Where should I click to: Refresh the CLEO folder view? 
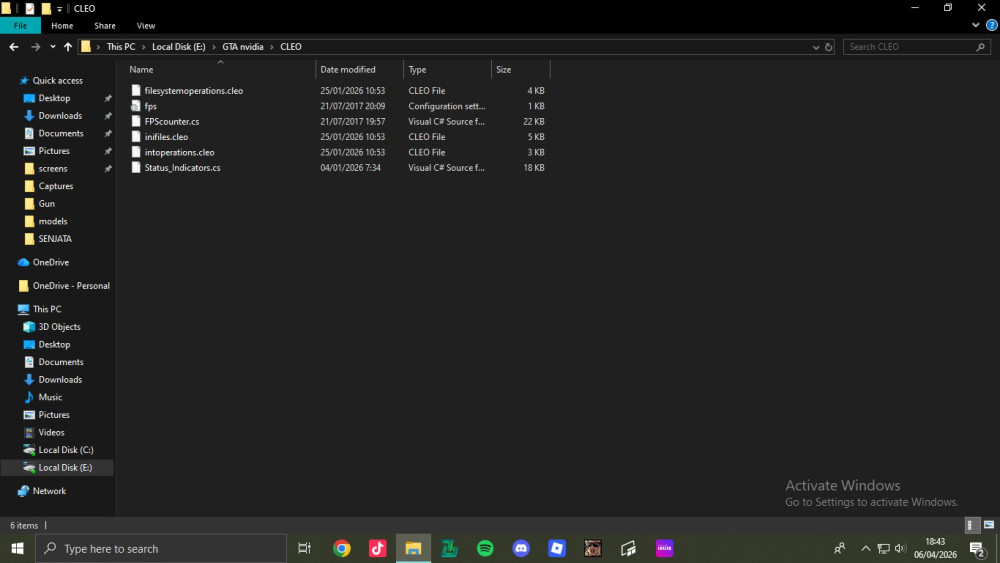828,47
